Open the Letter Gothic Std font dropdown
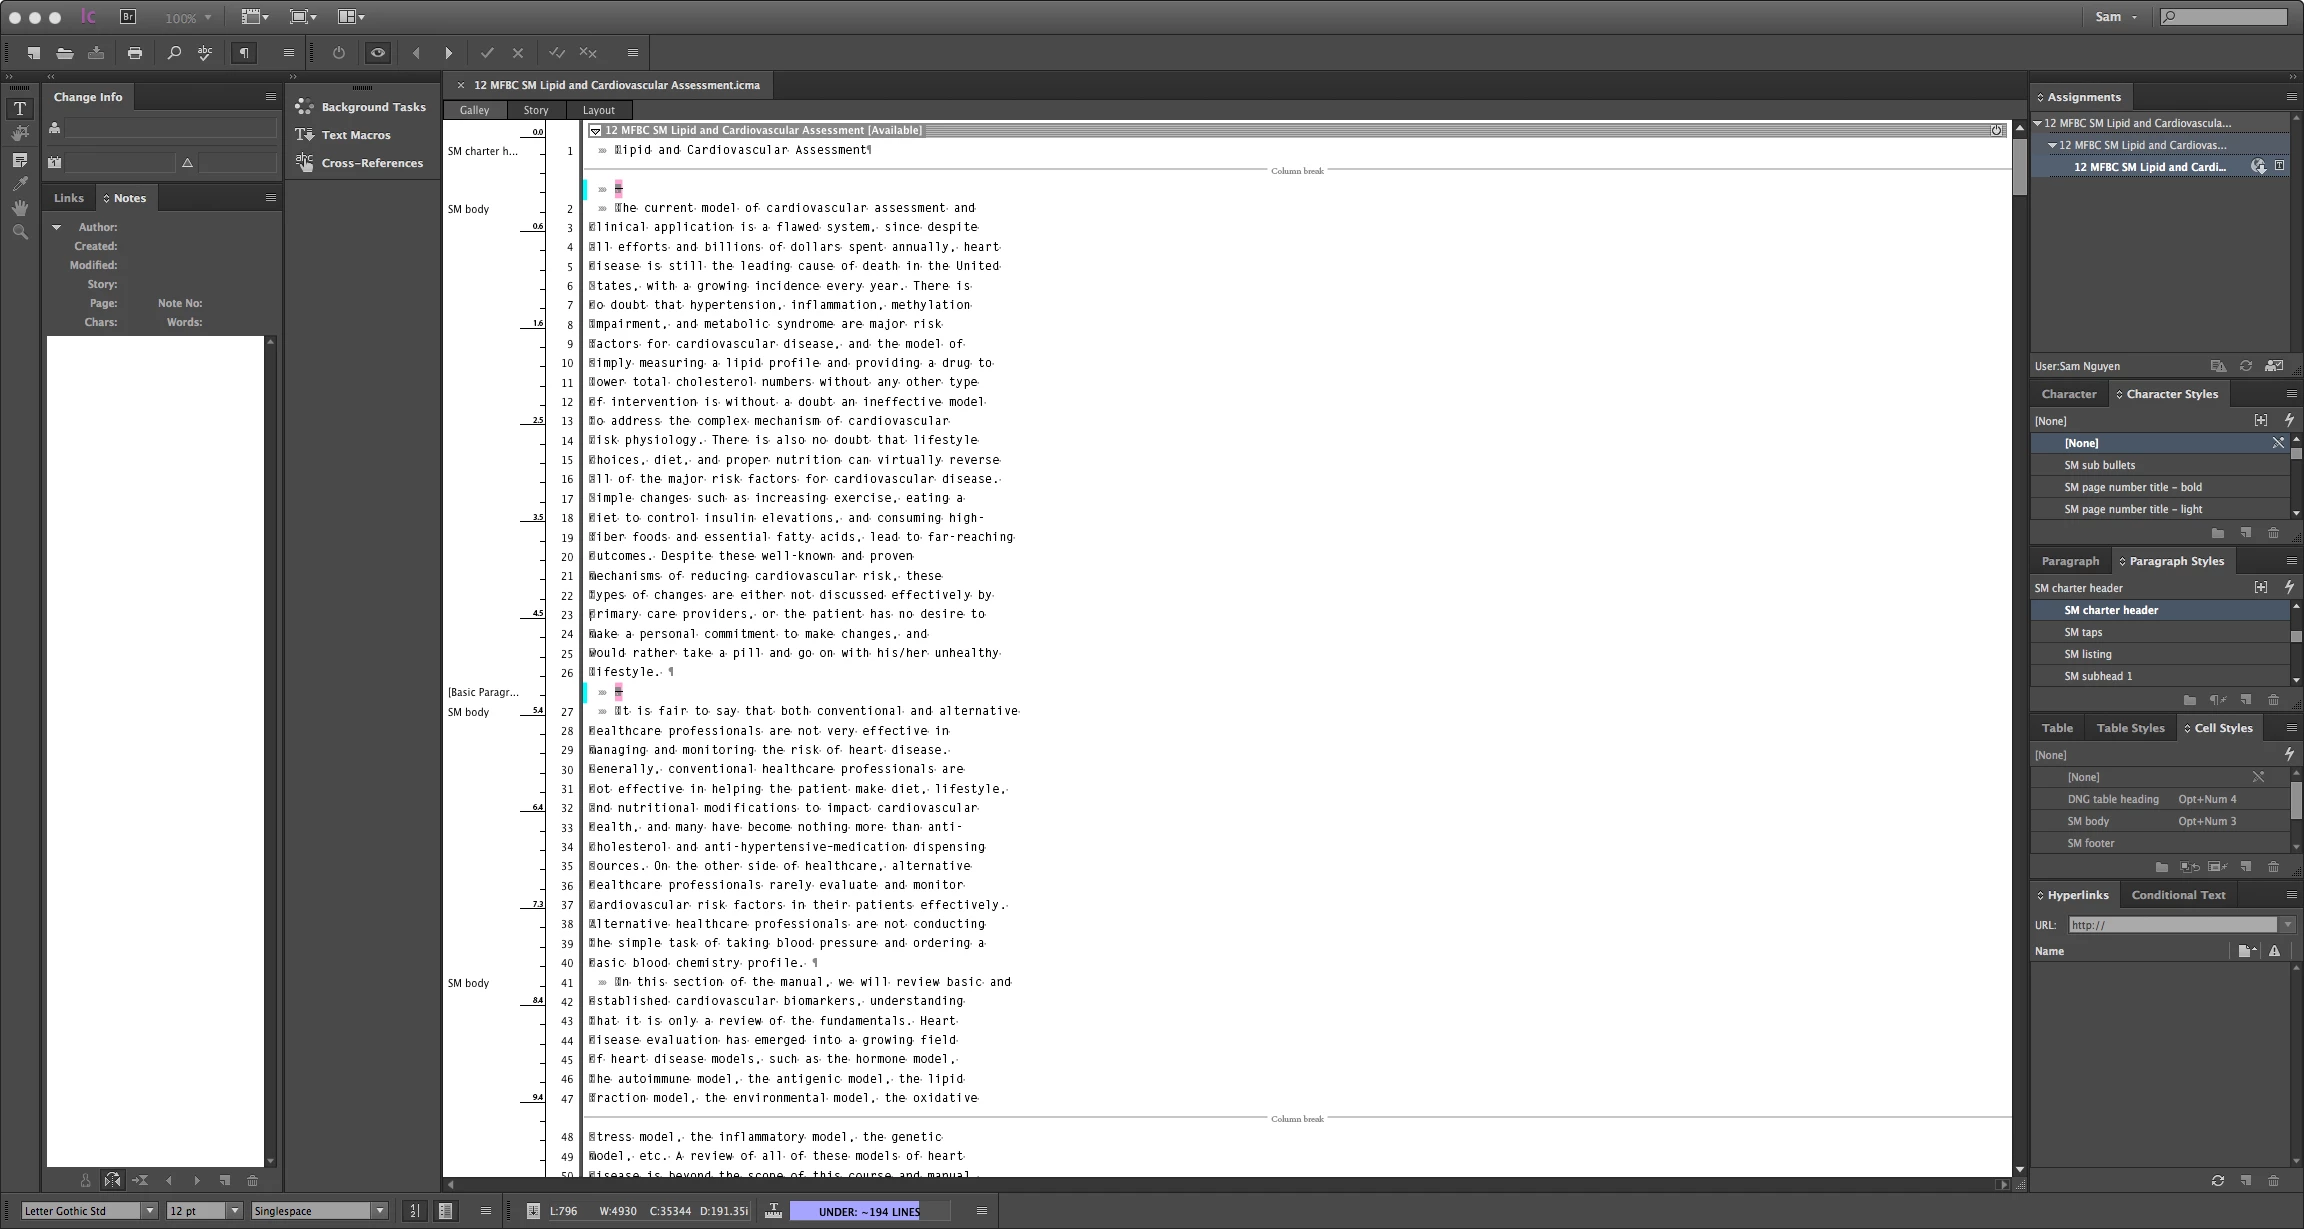Viewport: 2304px width, 1229px height. [x=150, y=1211]
